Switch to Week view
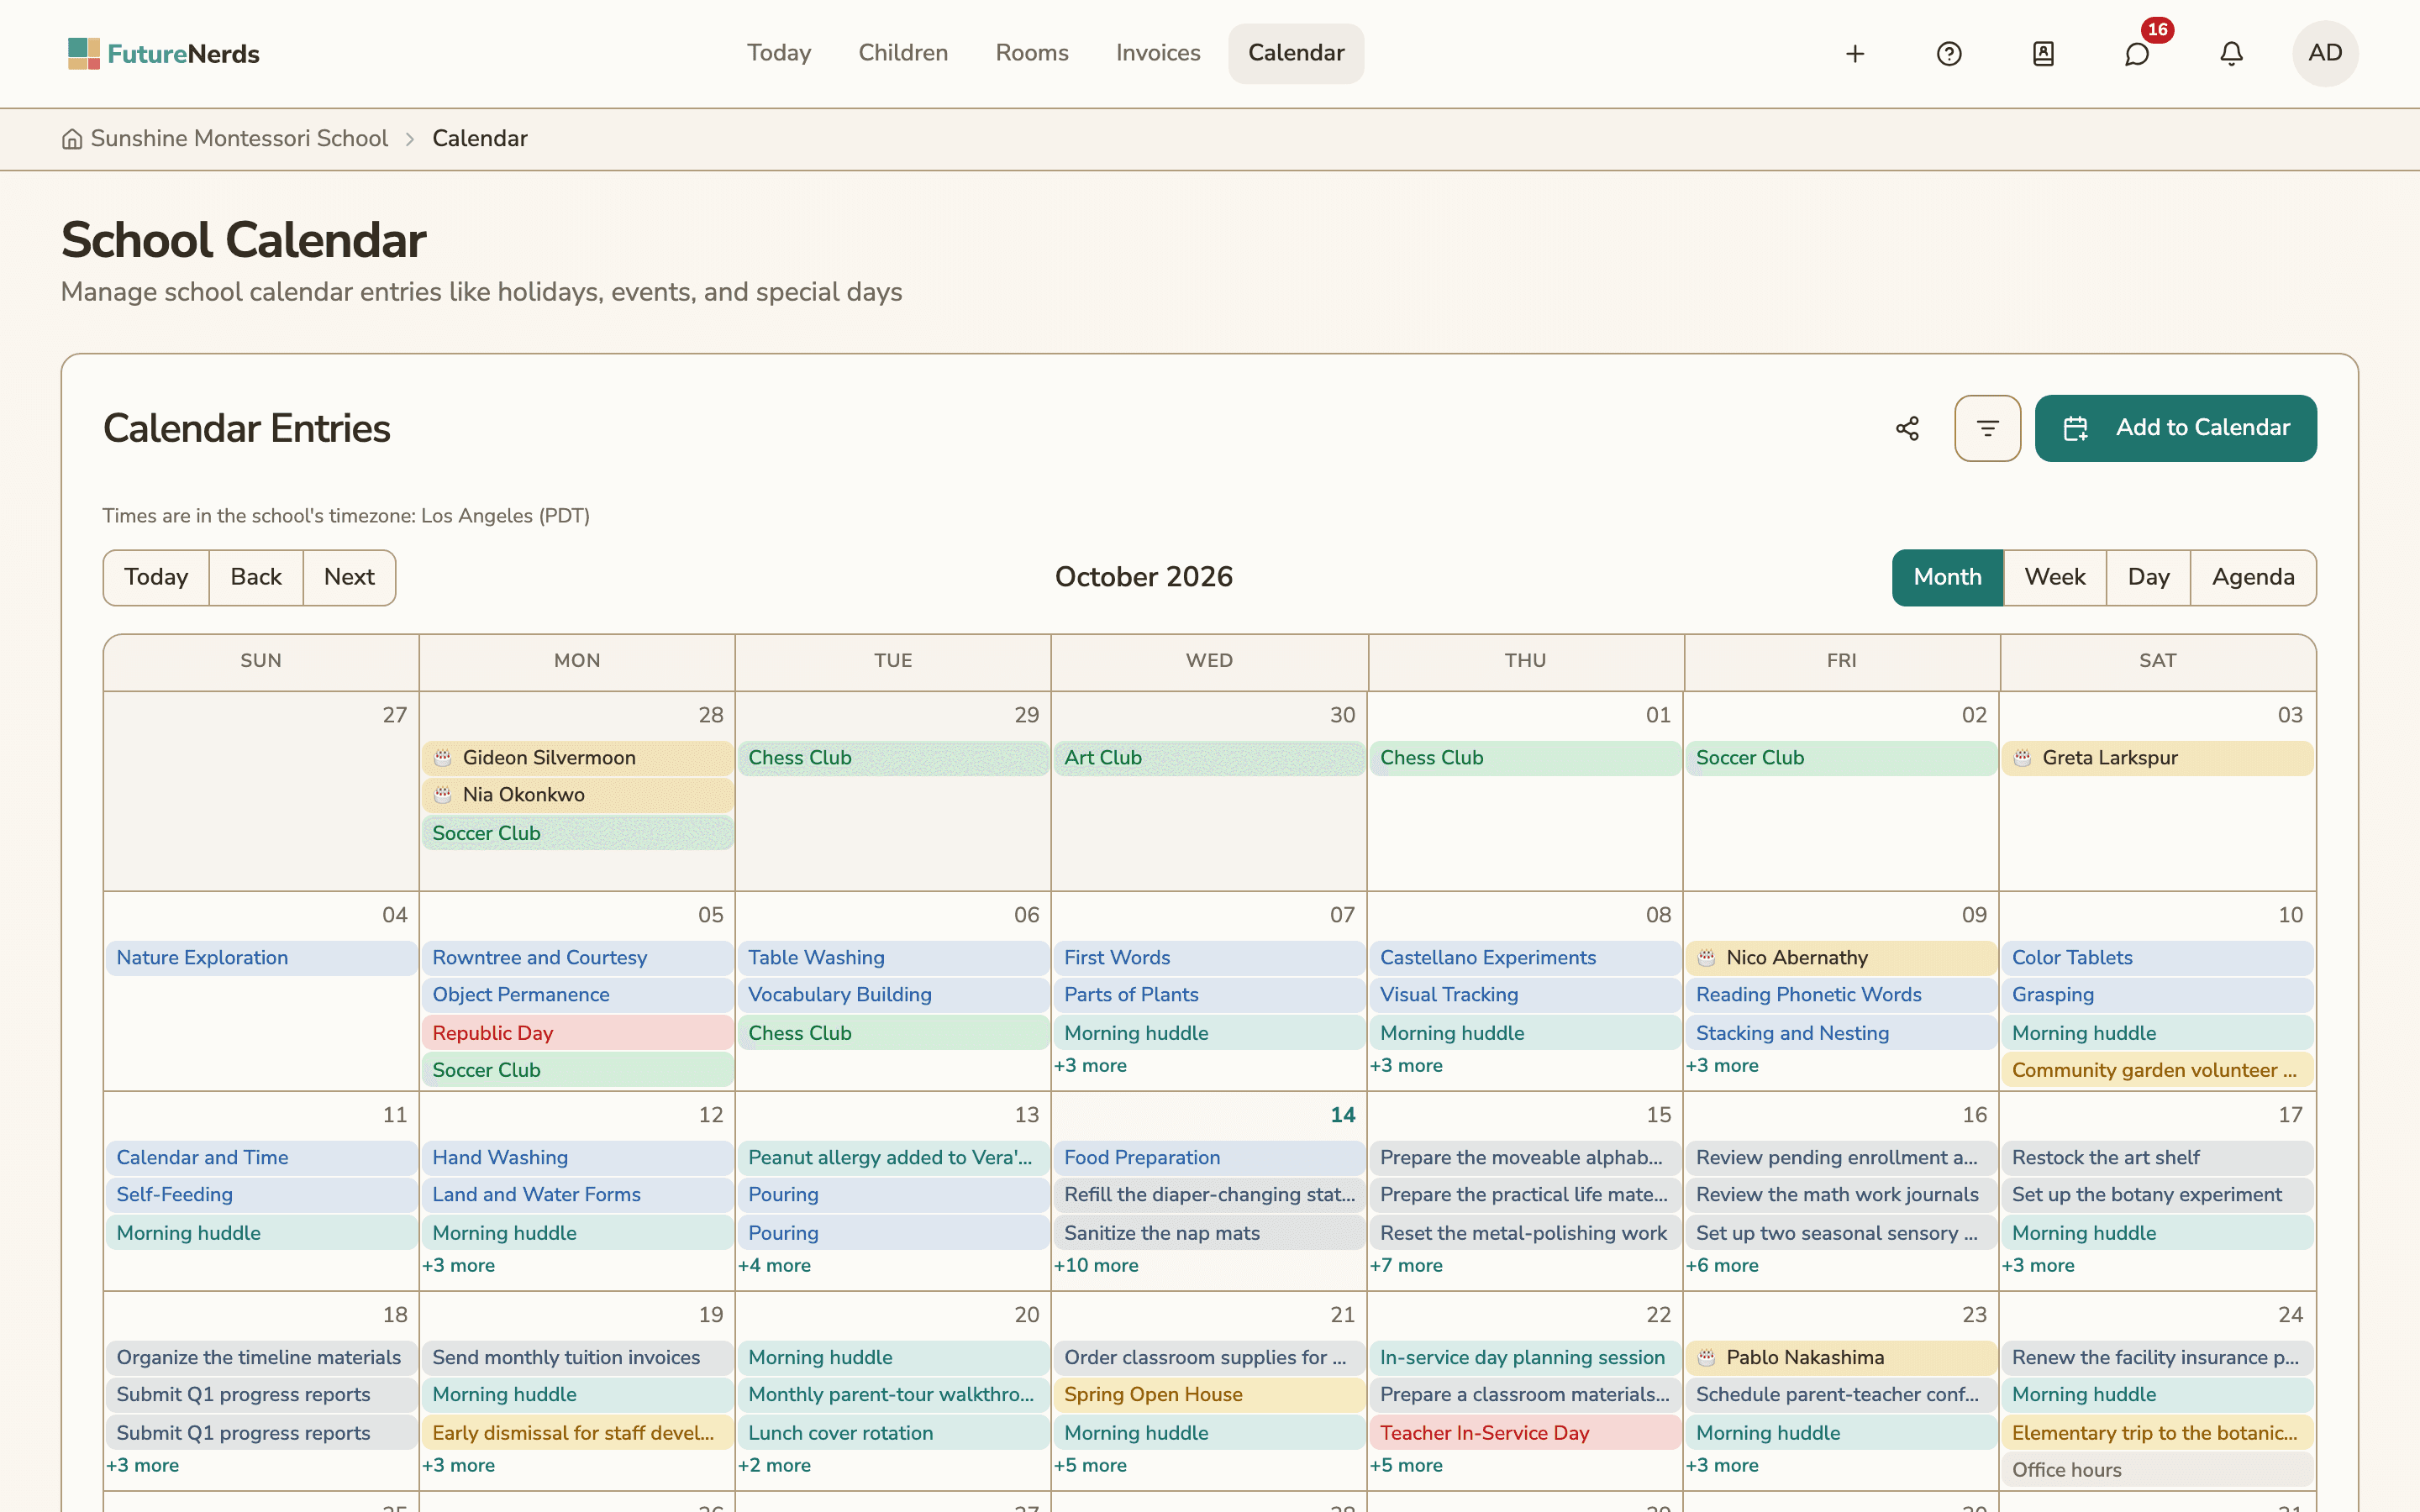Image resolution: width=2420 pixels, height=1512 pixels. coord(2054,577)
